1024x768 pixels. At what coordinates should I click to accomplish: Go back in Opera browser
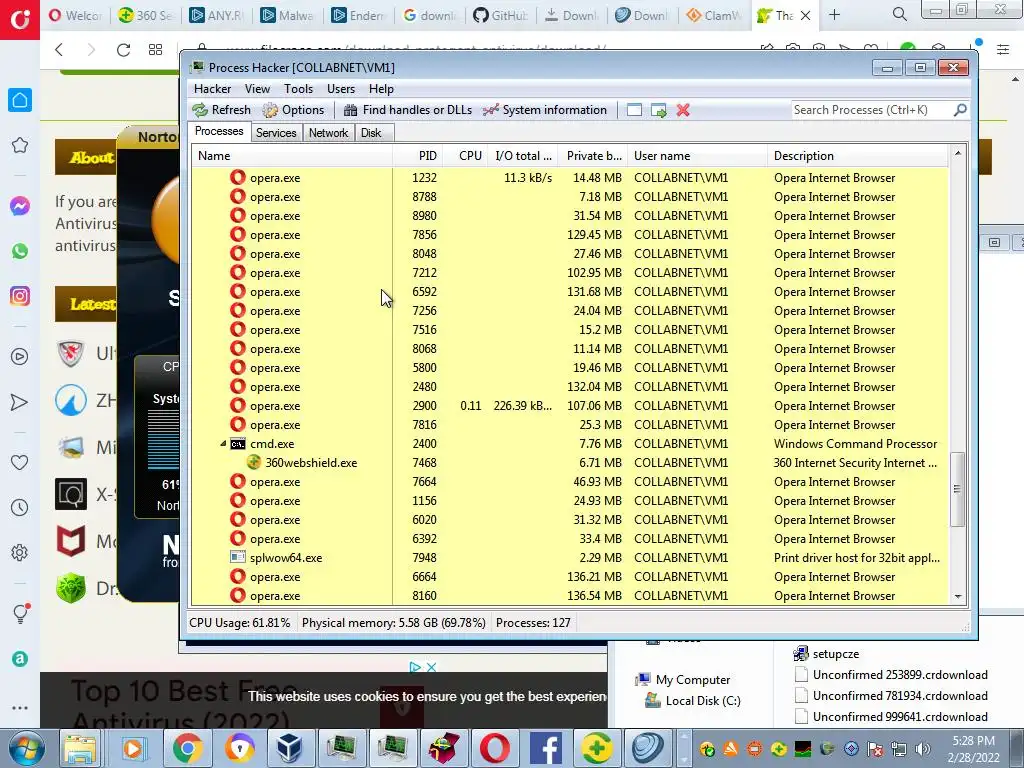point(59,50)
